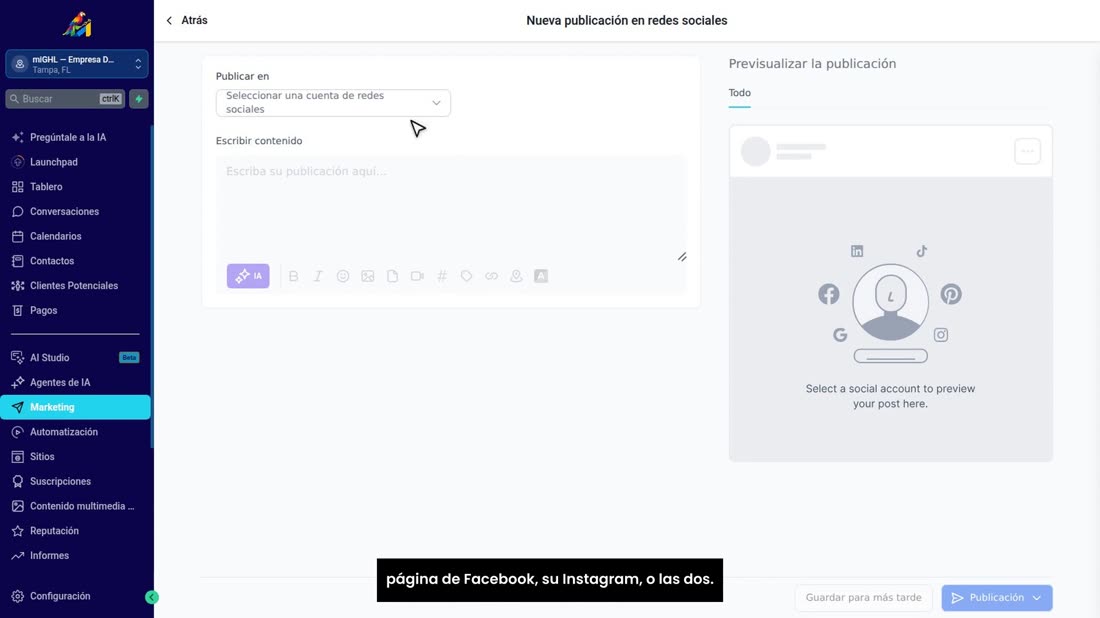The width and height of the screenshot is (1100, 618).
Task: Click Guardar para más tarde button
Action: 864,598
